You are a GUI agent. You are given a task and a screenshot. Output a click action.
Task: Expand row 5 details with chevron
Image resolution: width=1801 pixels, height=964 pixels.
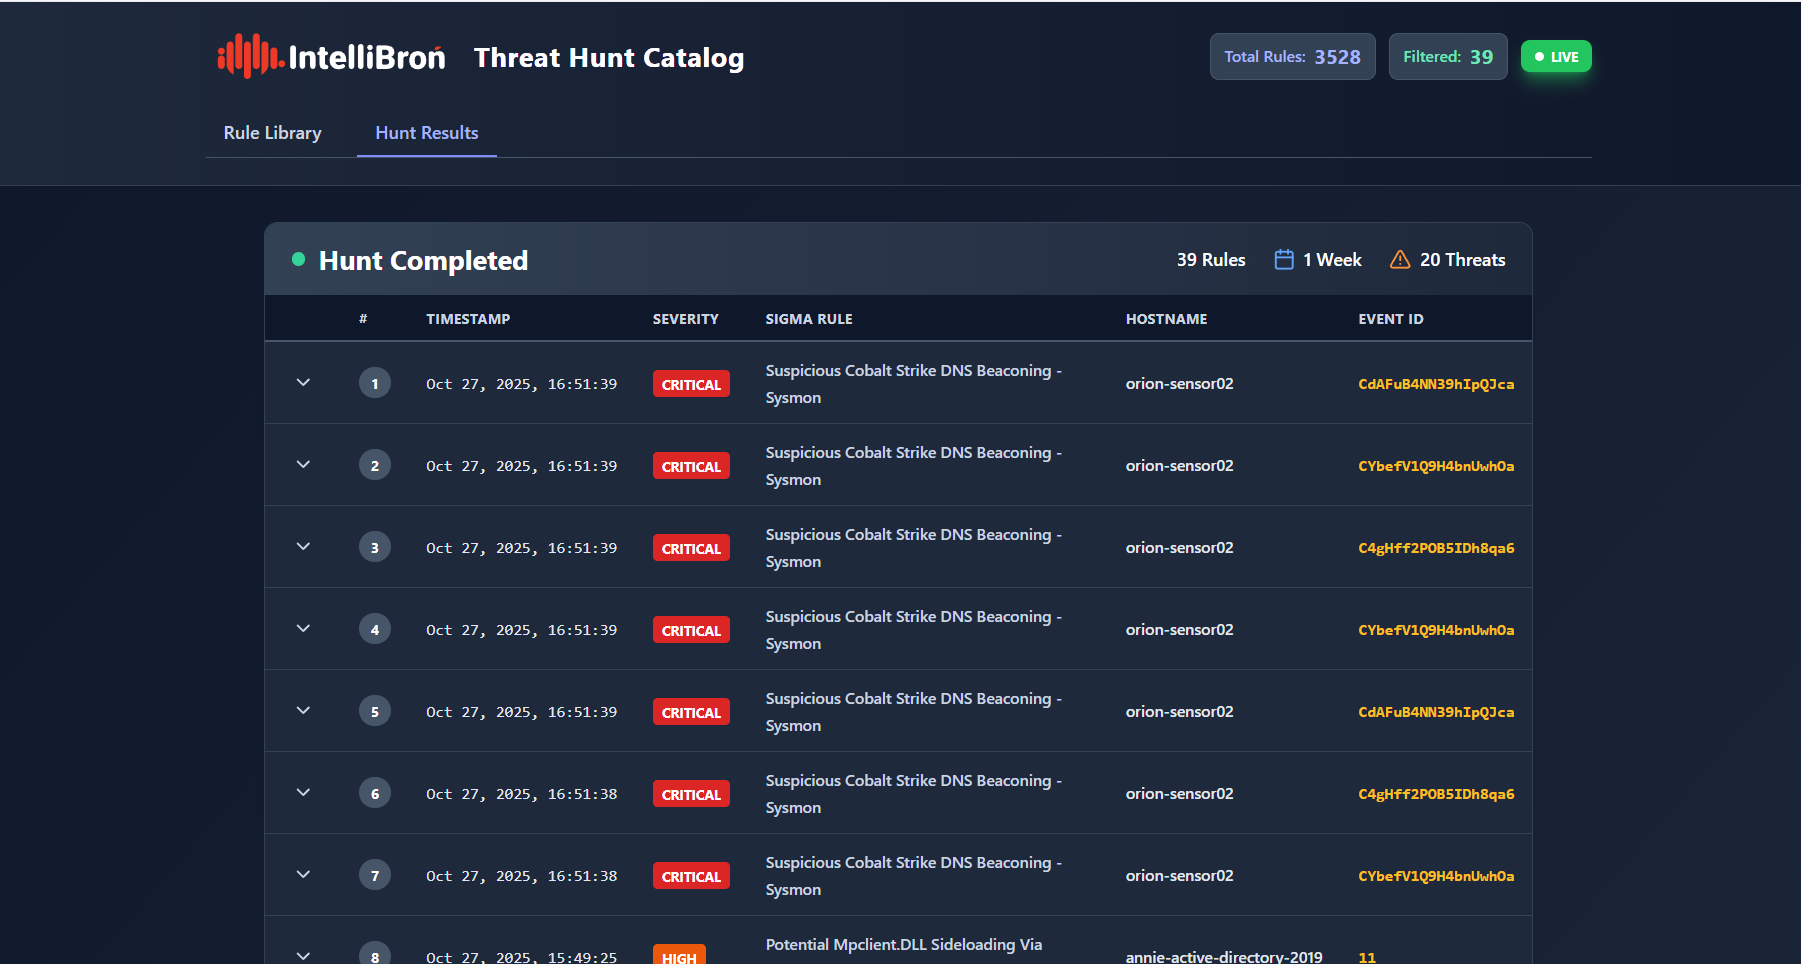(x=303, y=711)
